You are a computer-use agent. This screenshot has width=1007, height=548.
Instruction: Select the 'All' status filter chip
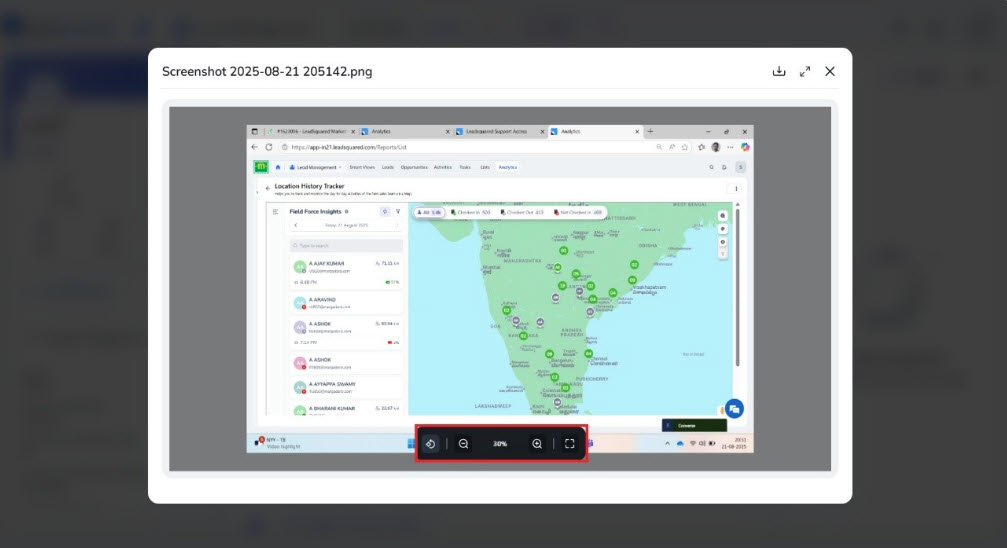[429, 212]
